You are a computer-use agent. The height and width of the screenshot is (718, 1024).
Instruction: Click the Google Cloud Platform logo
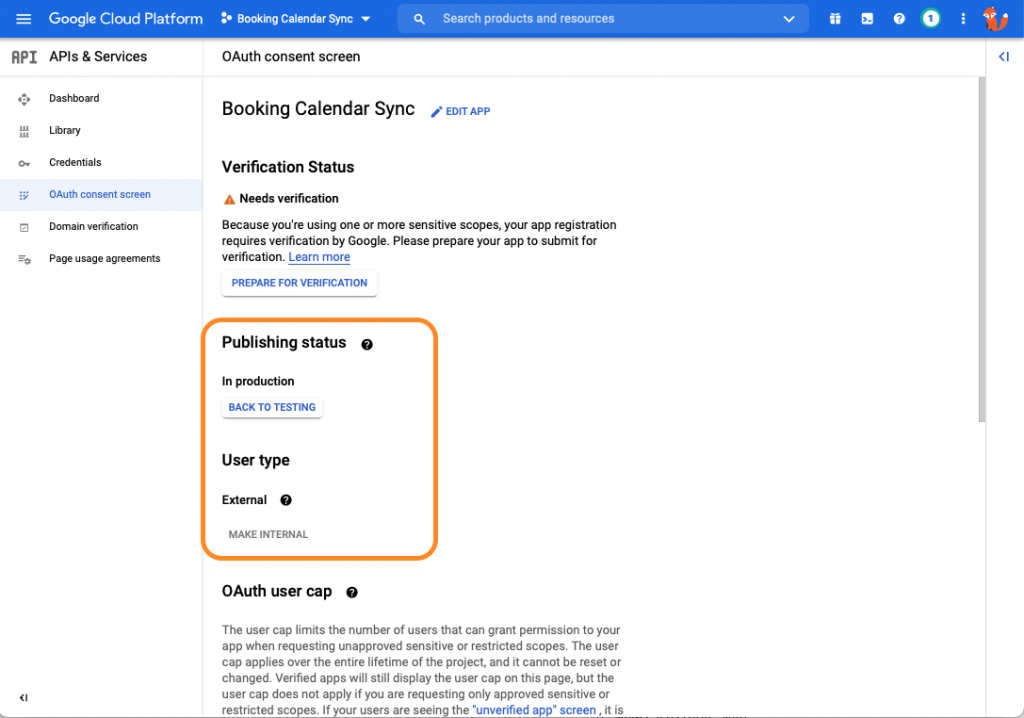click(x=125, y=18)
